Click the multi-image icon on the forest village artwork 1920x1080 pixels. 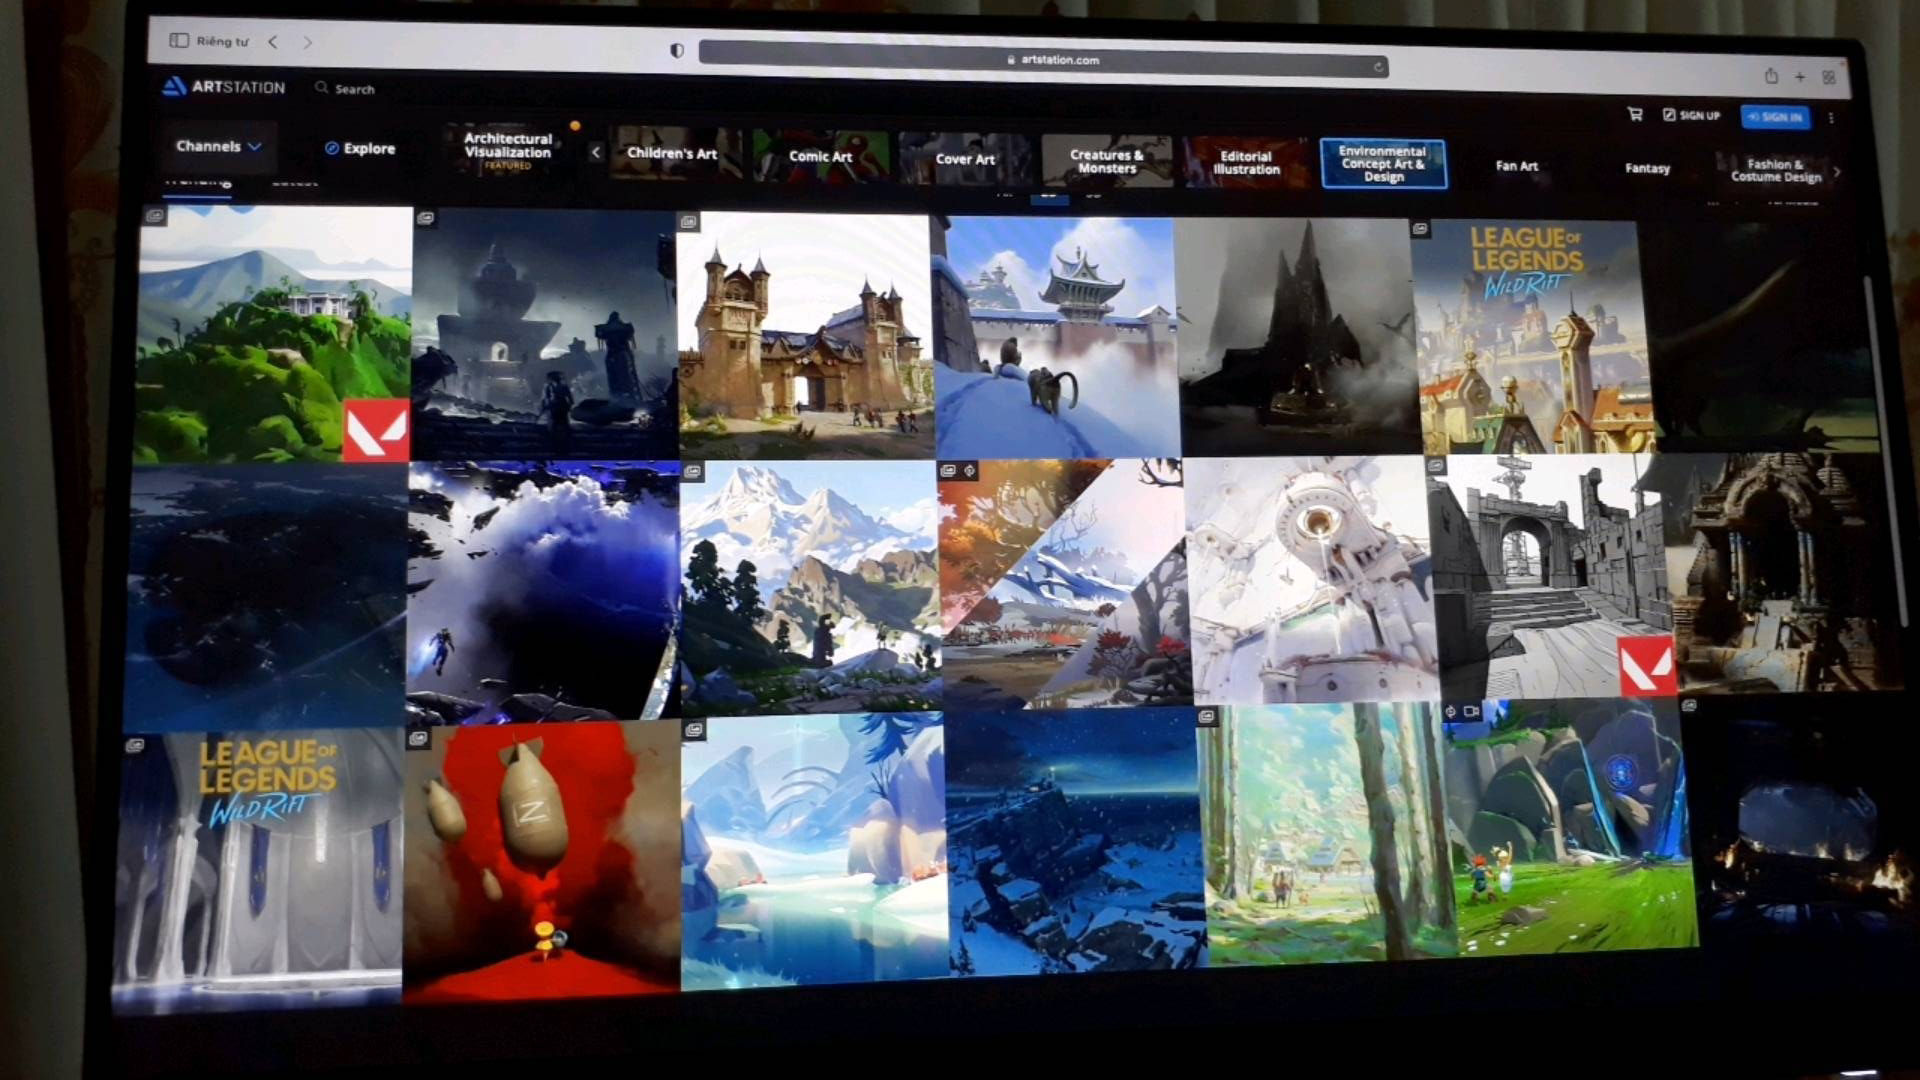coord(1207,716)
